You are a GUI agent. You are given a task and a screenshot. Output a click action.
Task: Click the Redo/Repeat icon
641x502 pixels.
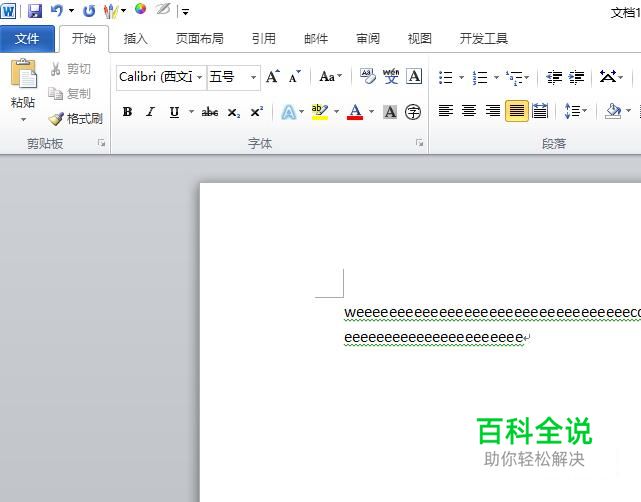tap(89, 11)
